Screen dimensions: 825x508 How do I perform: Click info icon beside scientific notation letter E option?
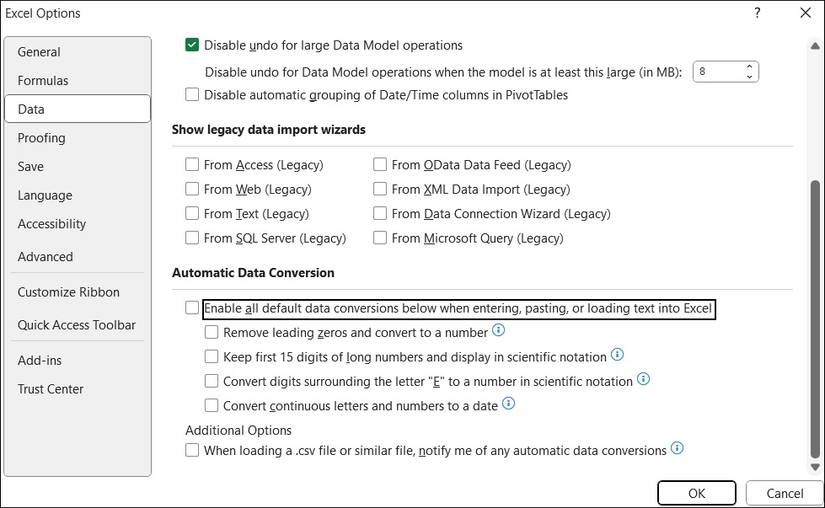click(643, 380)
